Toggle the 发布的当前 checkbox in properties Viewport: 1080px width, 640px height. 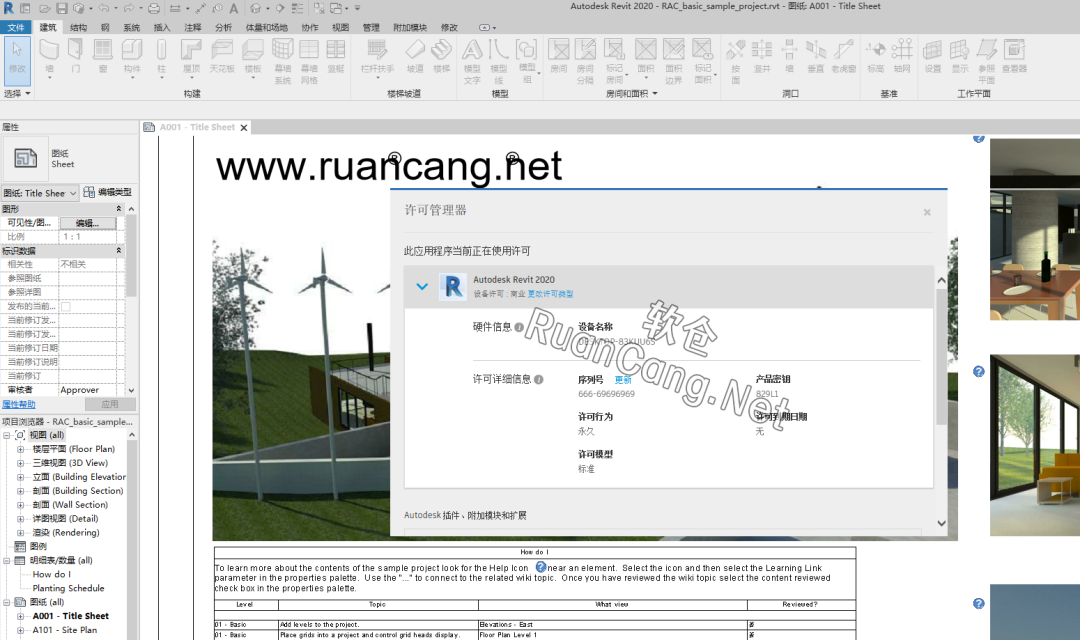66,306
